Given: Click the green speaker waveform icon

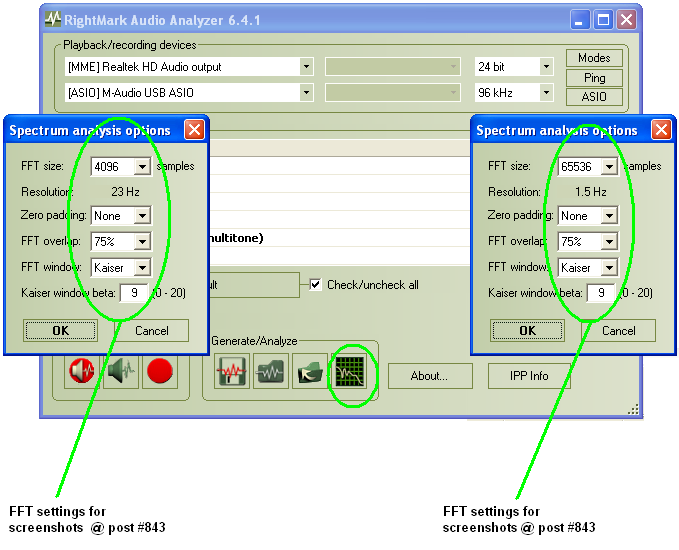Looking at the screenshot, I should pyautogui.click(x=121, y=371).
